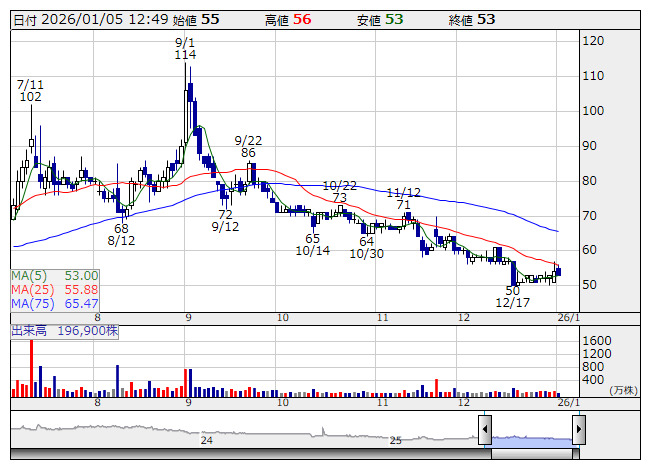Click the 12/17 low label at 50
This screenshot has width=653, height=470.
(x=512, y=296)
